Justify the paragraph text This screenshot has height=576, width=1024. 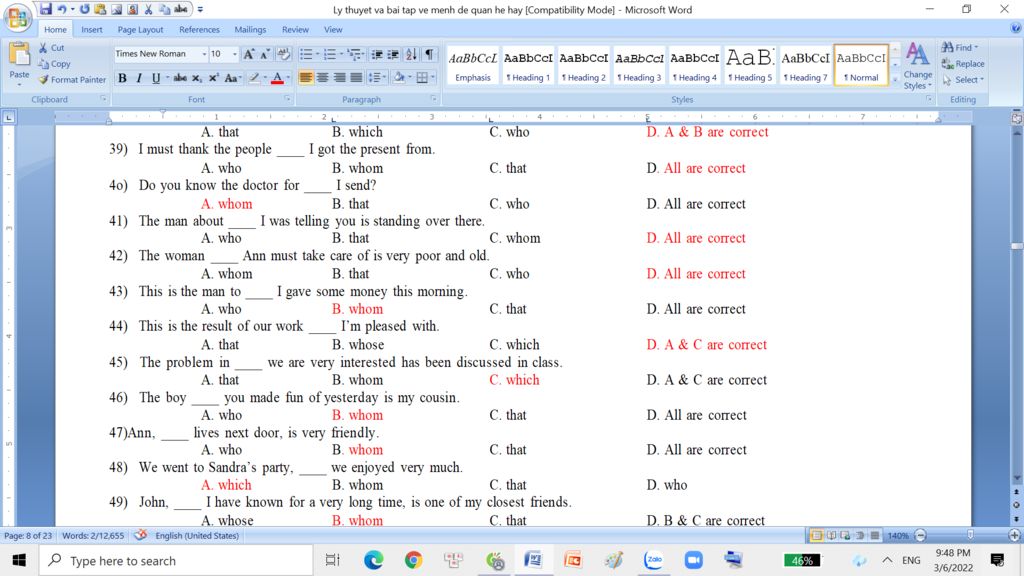point(356,78)
